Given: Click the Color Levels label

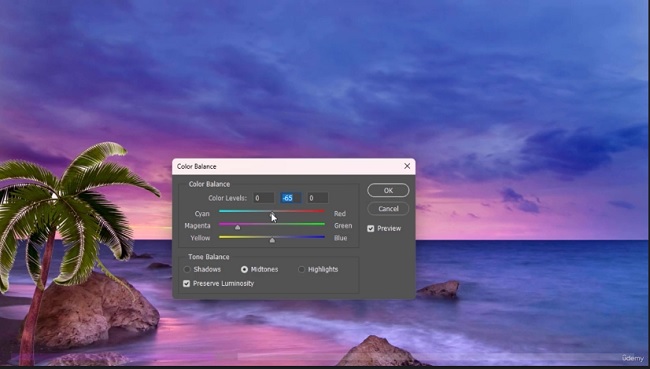Looking at the screenshot, I should coord(227,198).
